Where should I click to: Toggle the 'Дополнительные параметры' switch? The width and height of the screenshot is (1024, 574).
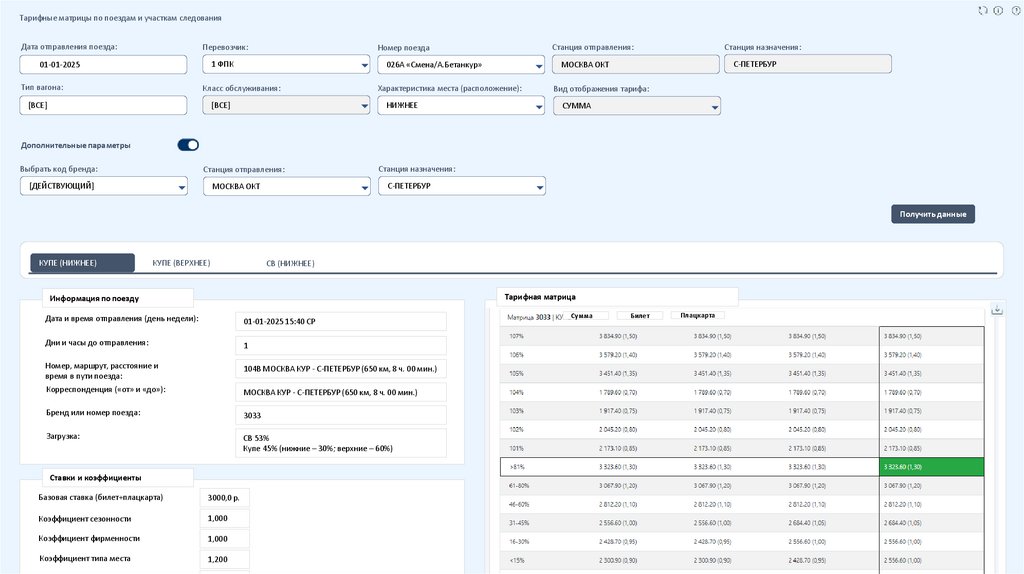[188, 145]
